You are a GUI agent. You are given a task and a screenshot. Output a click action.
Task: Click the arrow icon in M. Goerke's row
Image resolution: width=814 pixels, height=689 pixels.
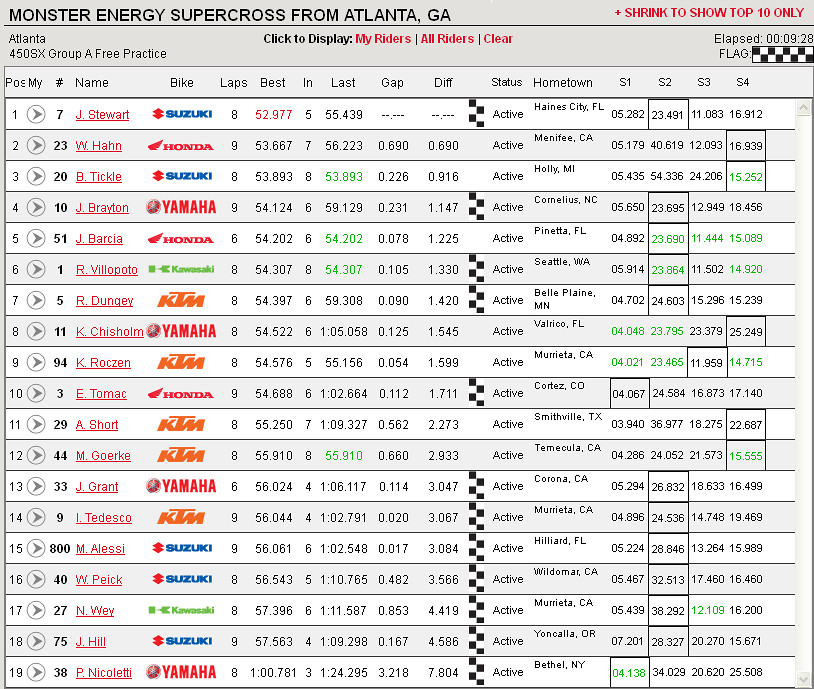click(36, 455)
